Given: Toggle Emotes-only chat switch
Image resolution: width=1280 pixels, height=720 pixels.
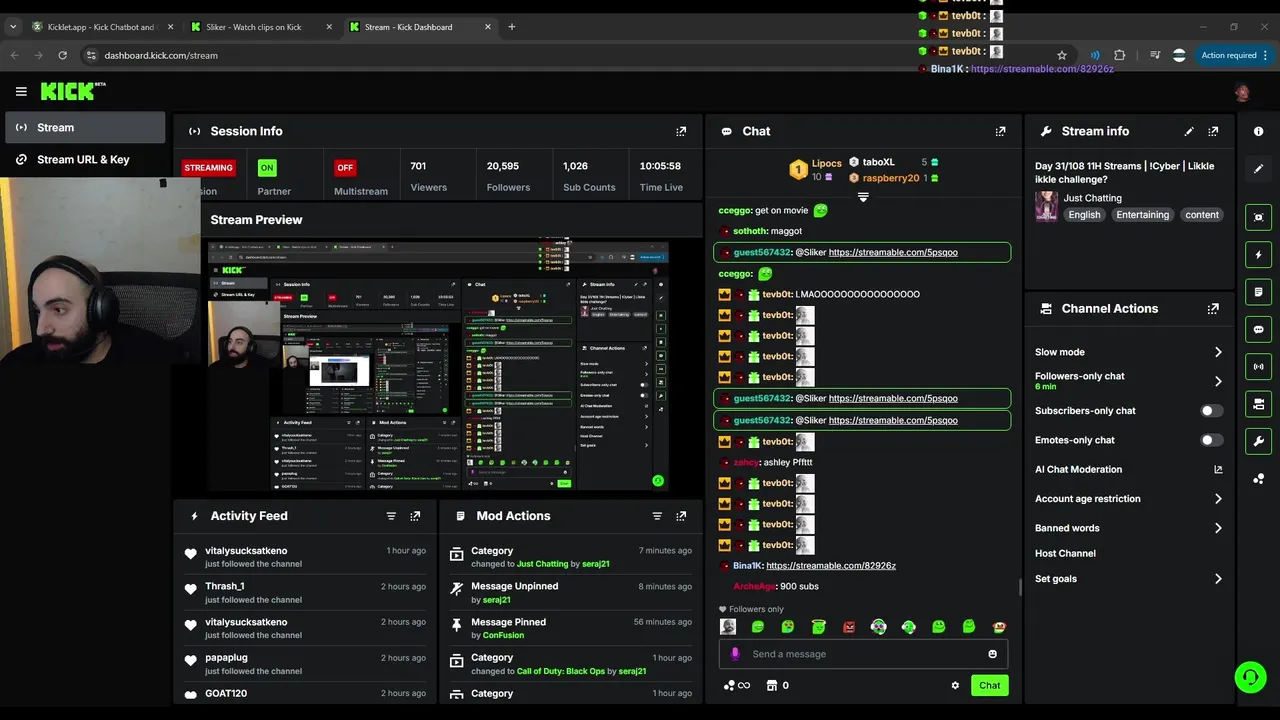Looking at the screenshot, I should coord(1211,440).
